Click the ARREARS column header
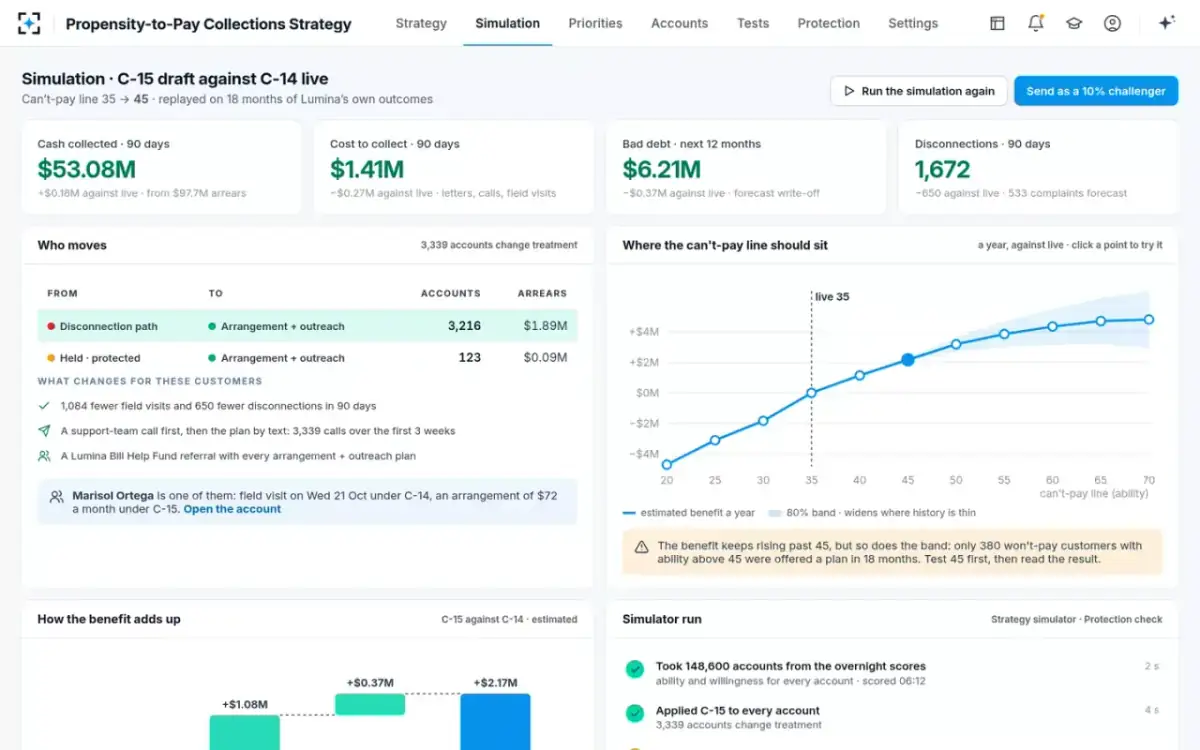1200x750 pixels. 542,293
